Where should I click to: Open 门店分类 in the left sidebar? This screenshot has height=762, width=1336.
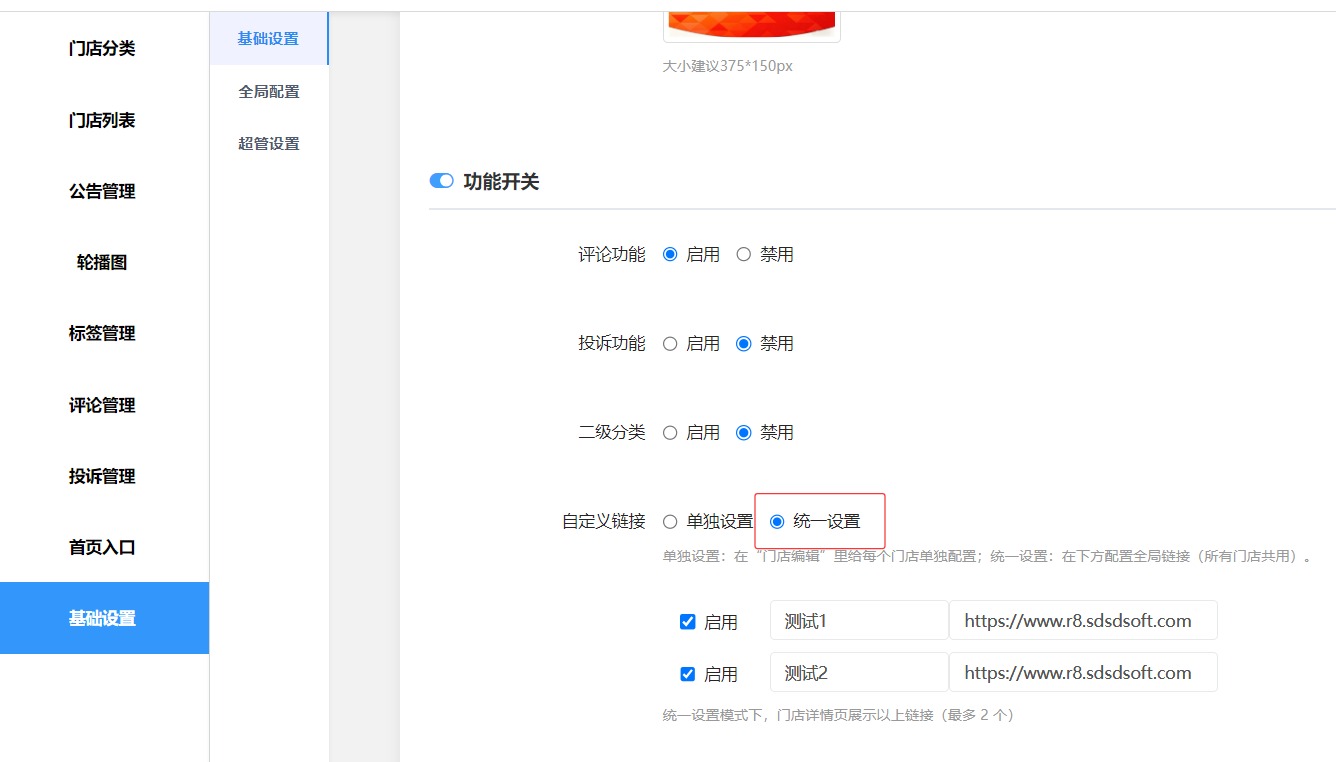click(102, 48)
